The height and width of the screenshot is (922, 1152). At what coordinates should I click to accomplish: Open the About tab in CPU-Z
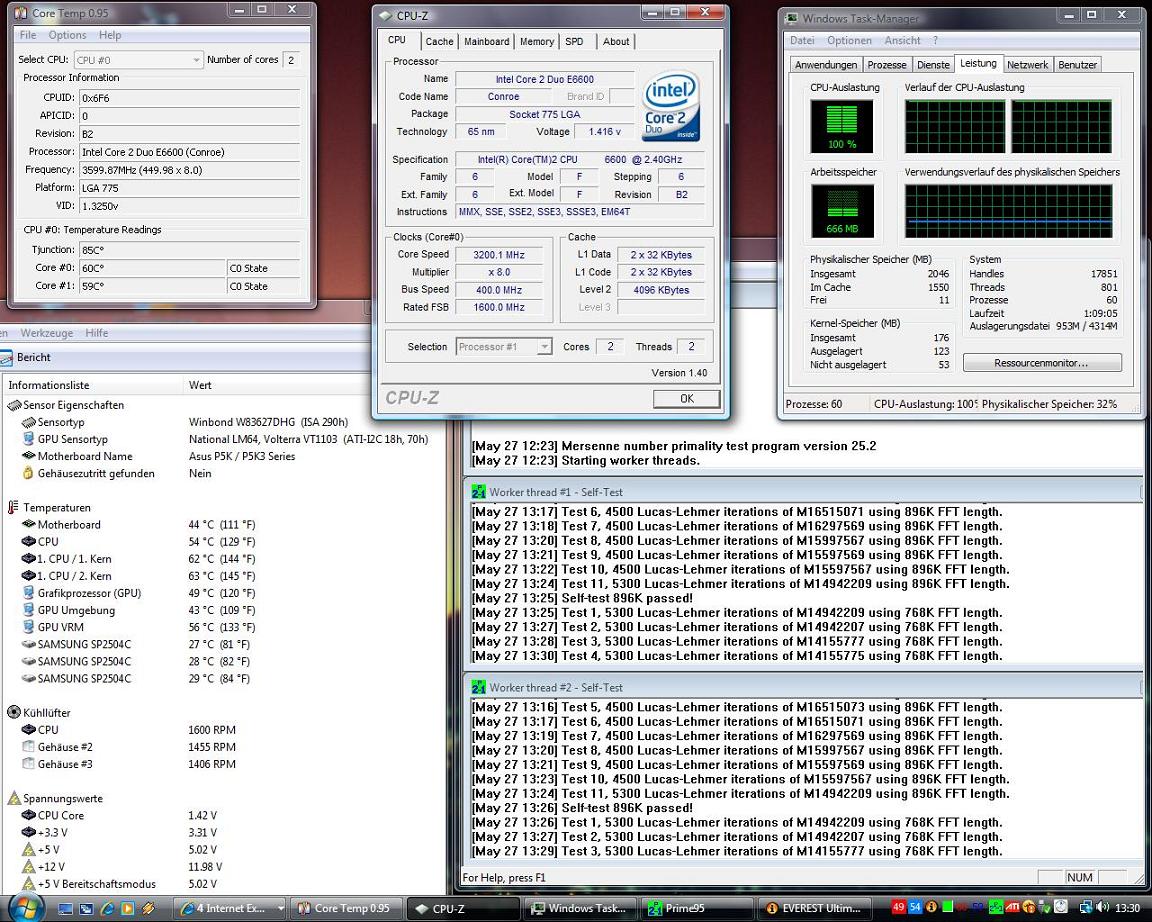pos(616,41)
